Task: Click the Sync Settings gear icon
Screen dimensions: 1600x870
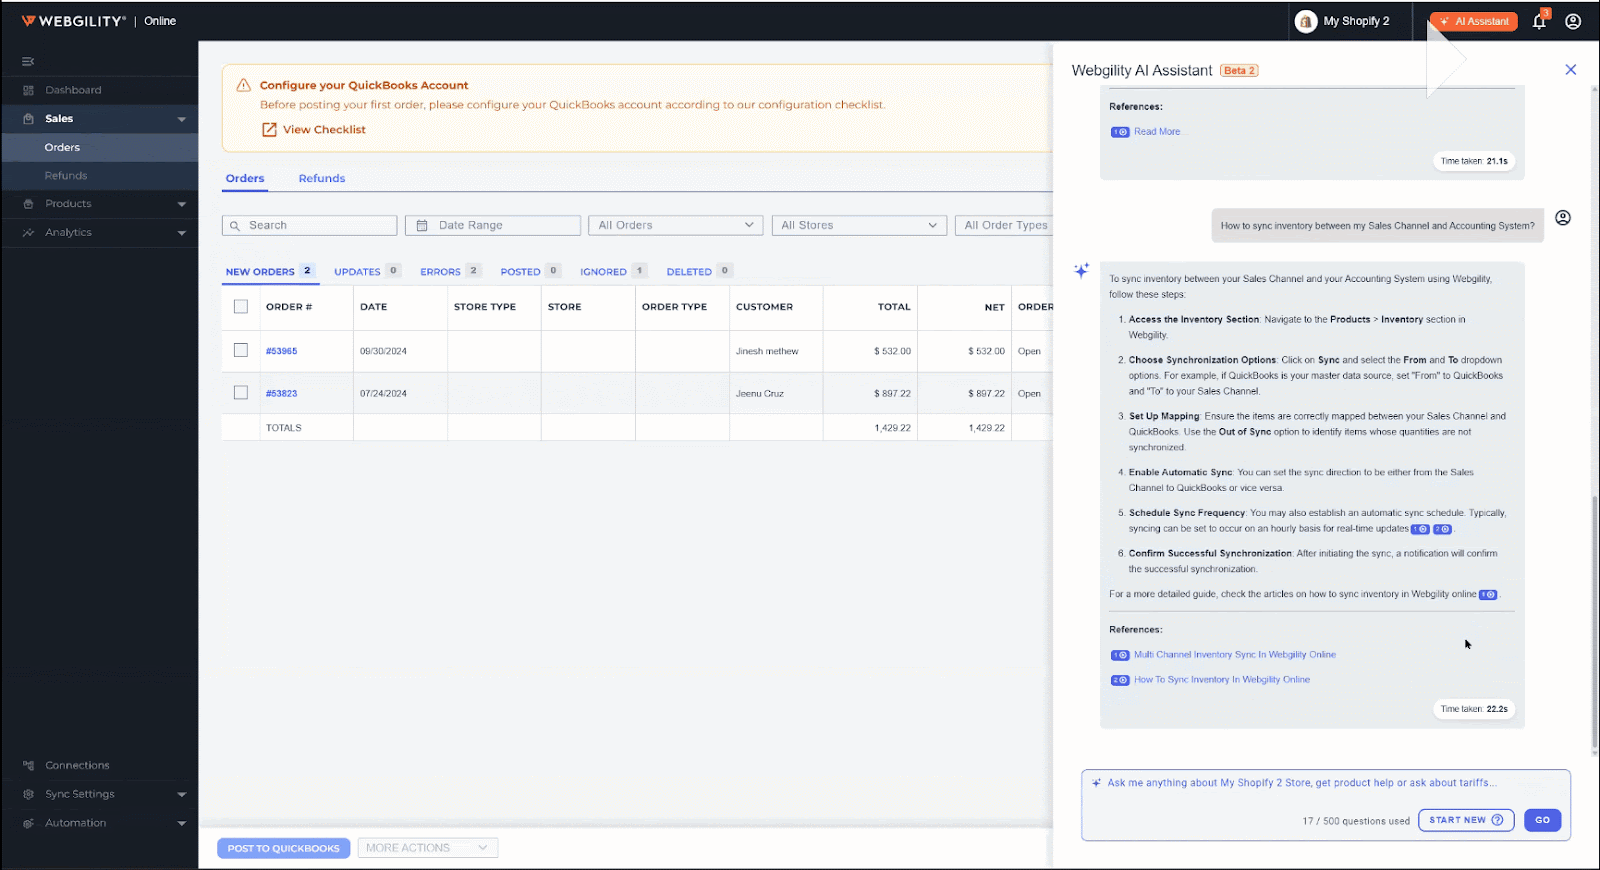Action: pos(28,795)
